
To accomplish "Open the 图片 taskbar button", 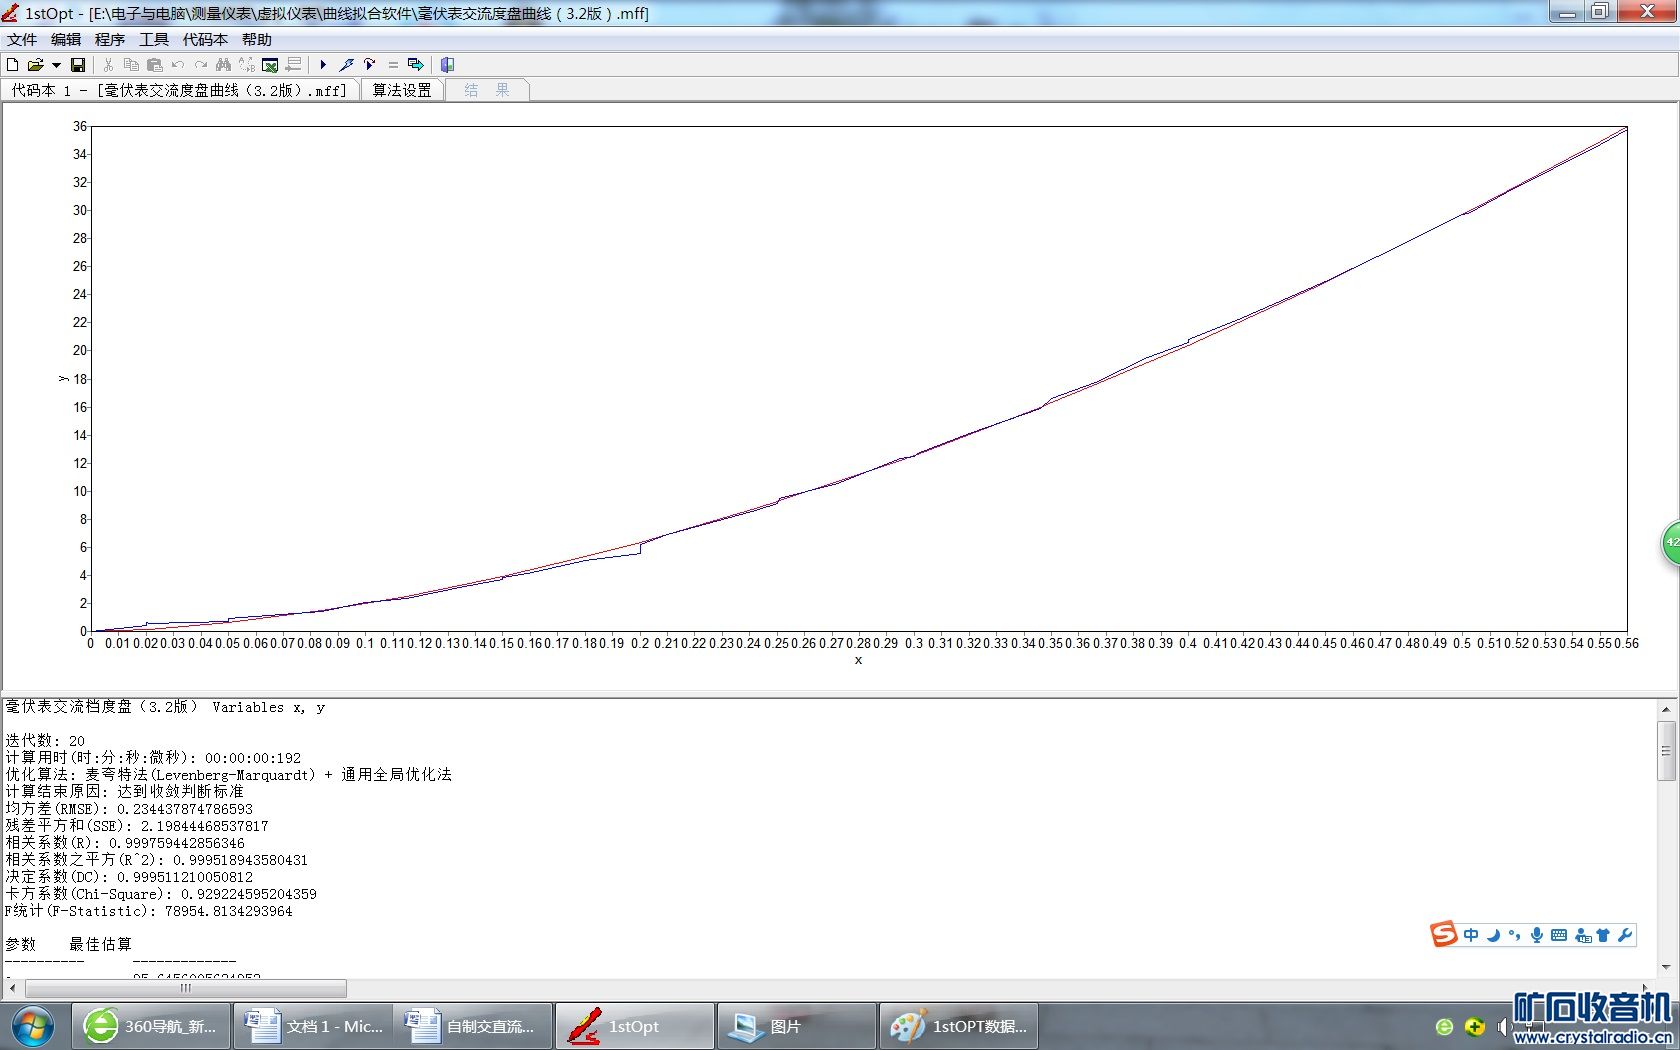I will coord(797,1026).
